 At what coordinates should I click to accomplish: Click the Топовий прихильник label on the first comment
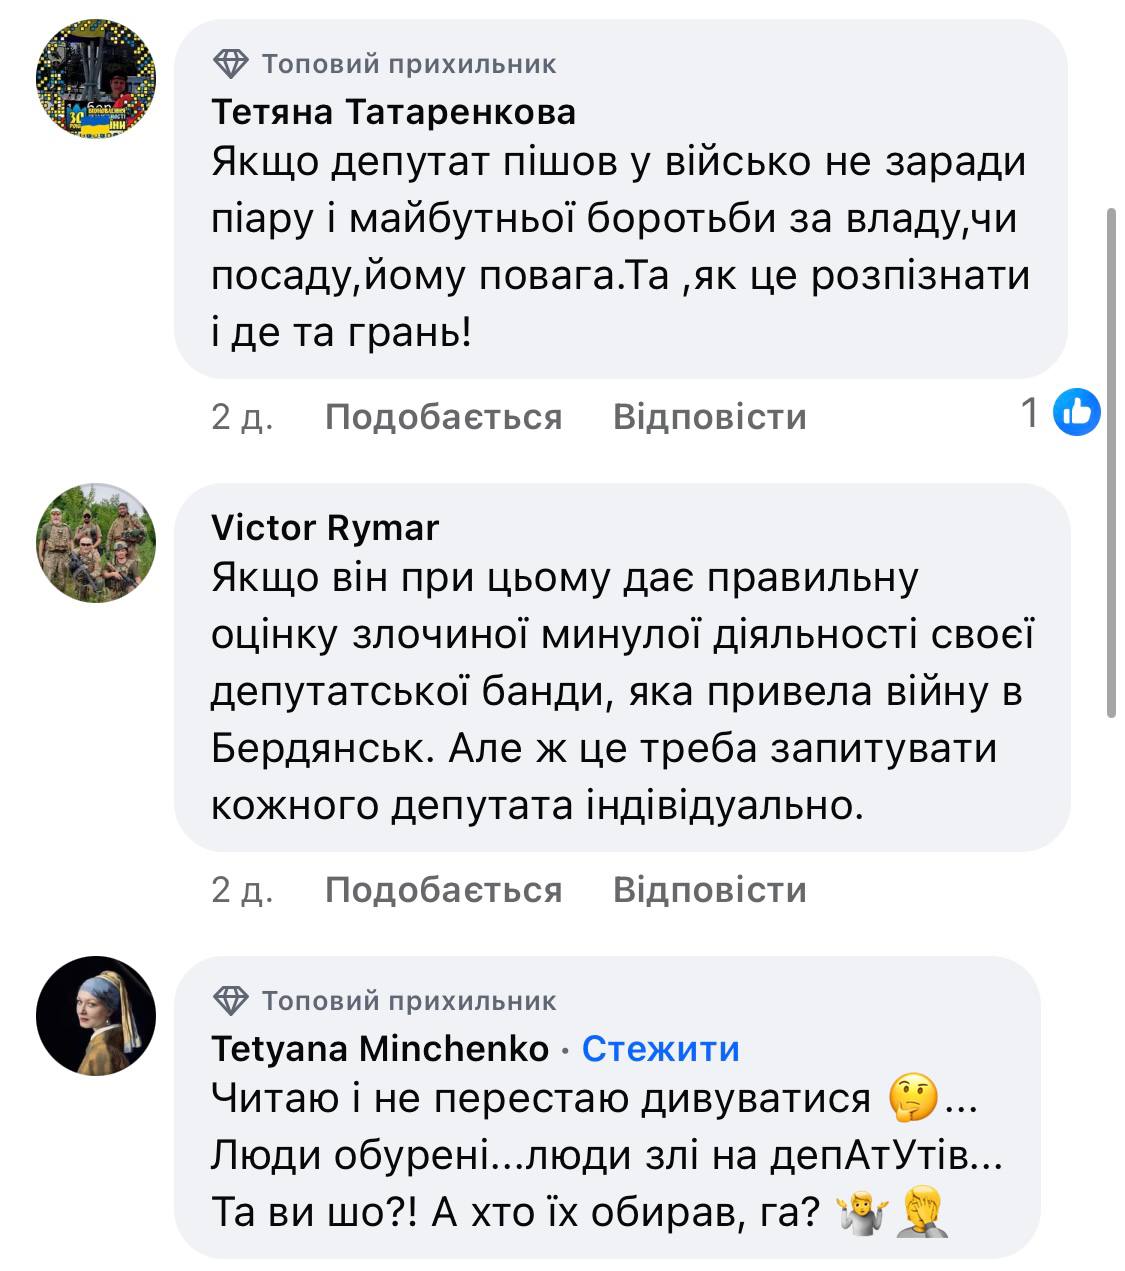pos(409,65)
